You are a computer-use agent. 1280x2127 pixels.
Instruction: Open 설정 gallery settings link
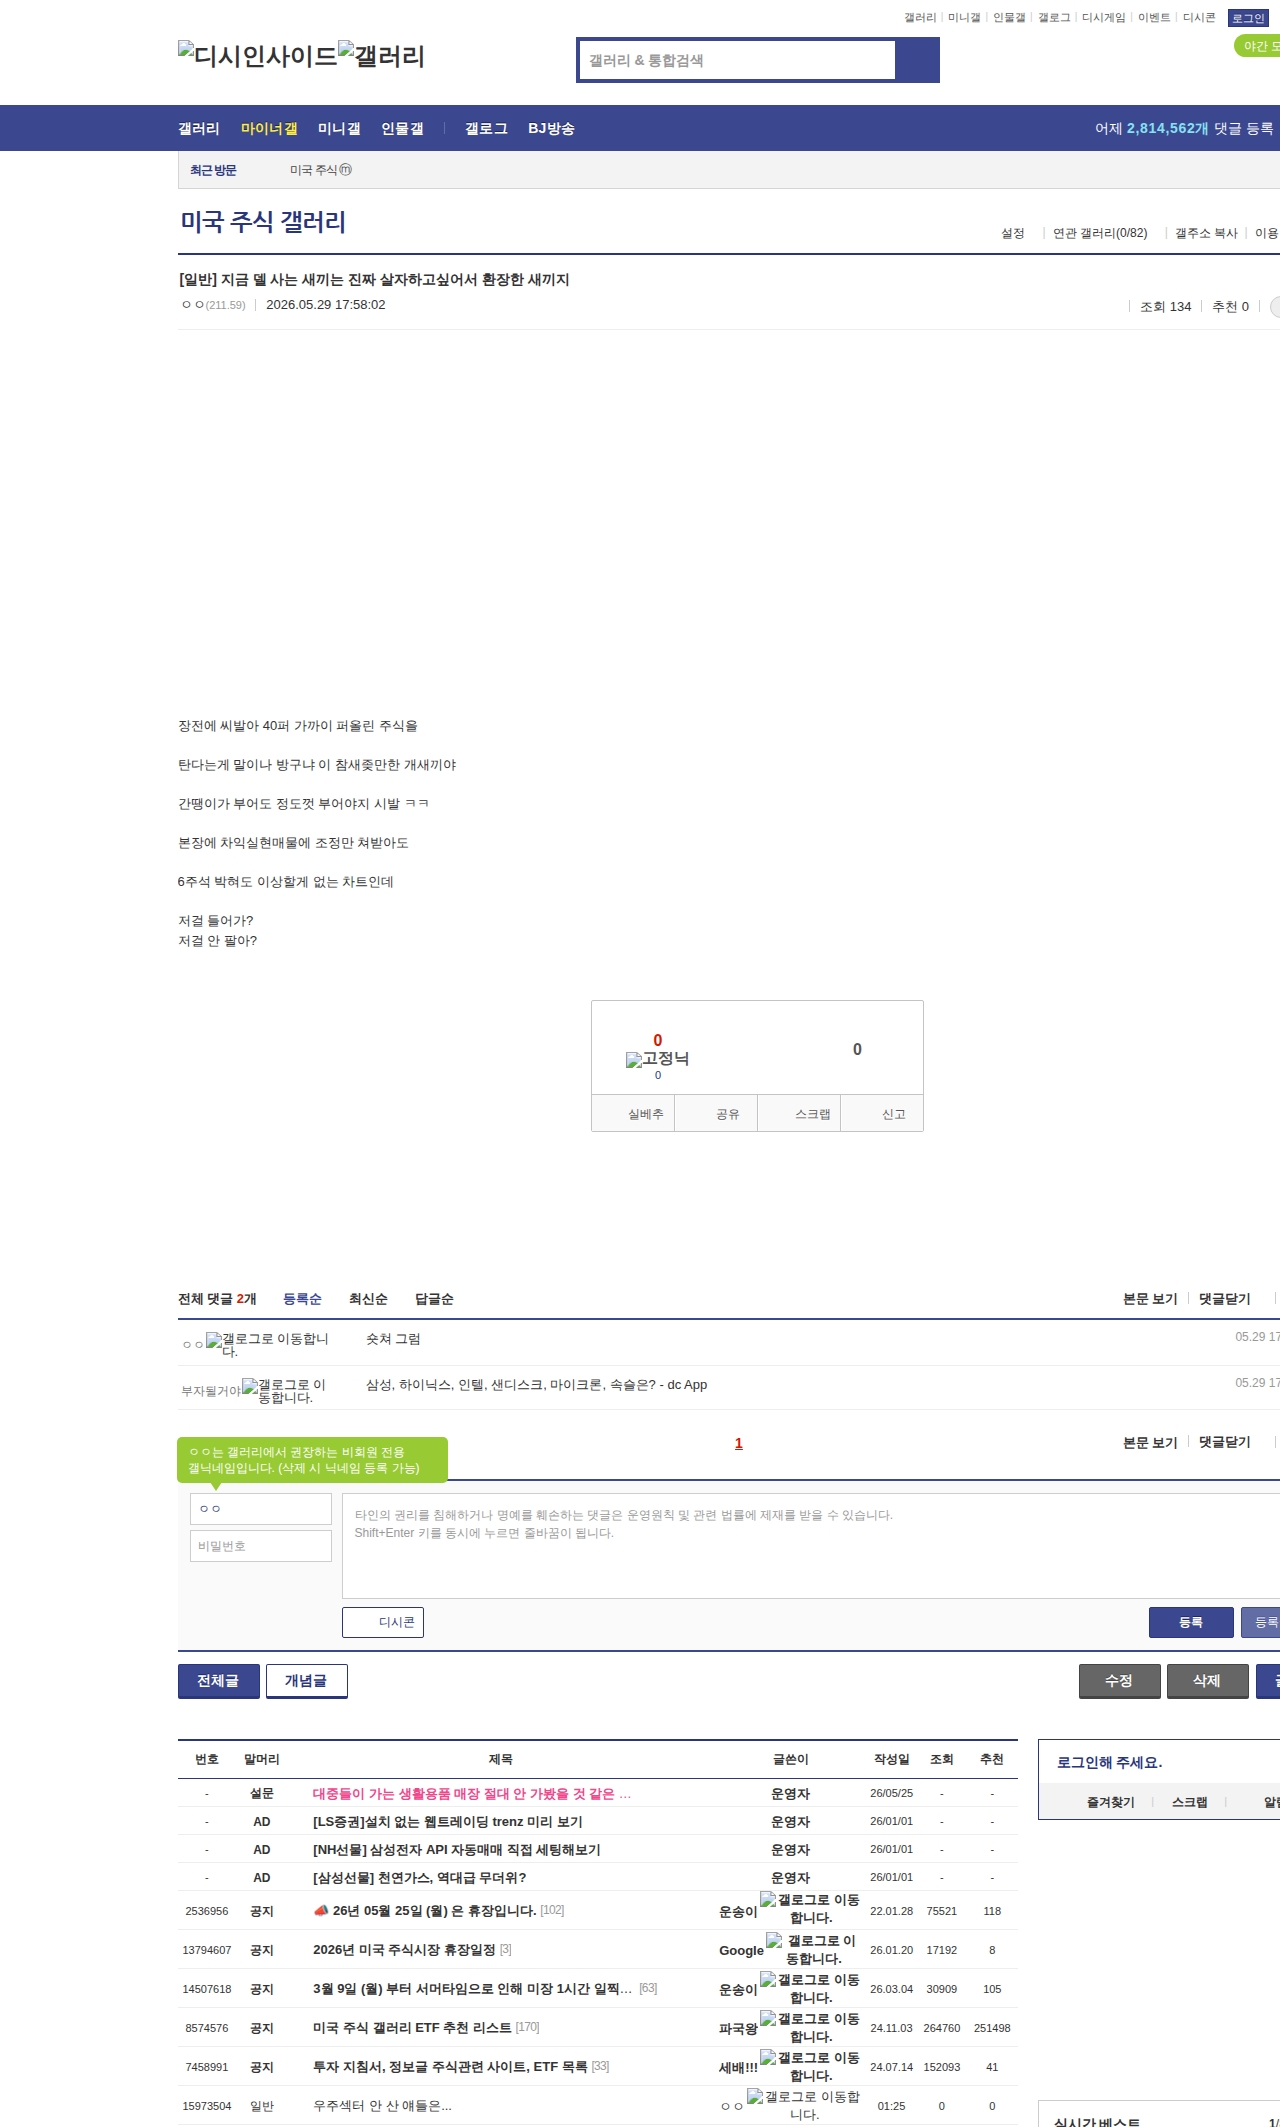[x=1013, y=233]
